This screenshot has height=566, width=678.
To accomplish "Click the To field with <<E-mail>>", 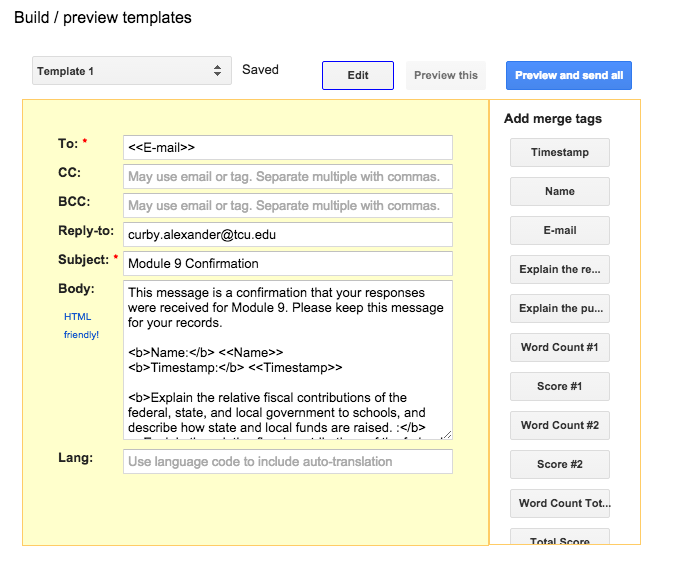I will click(288, 147).
